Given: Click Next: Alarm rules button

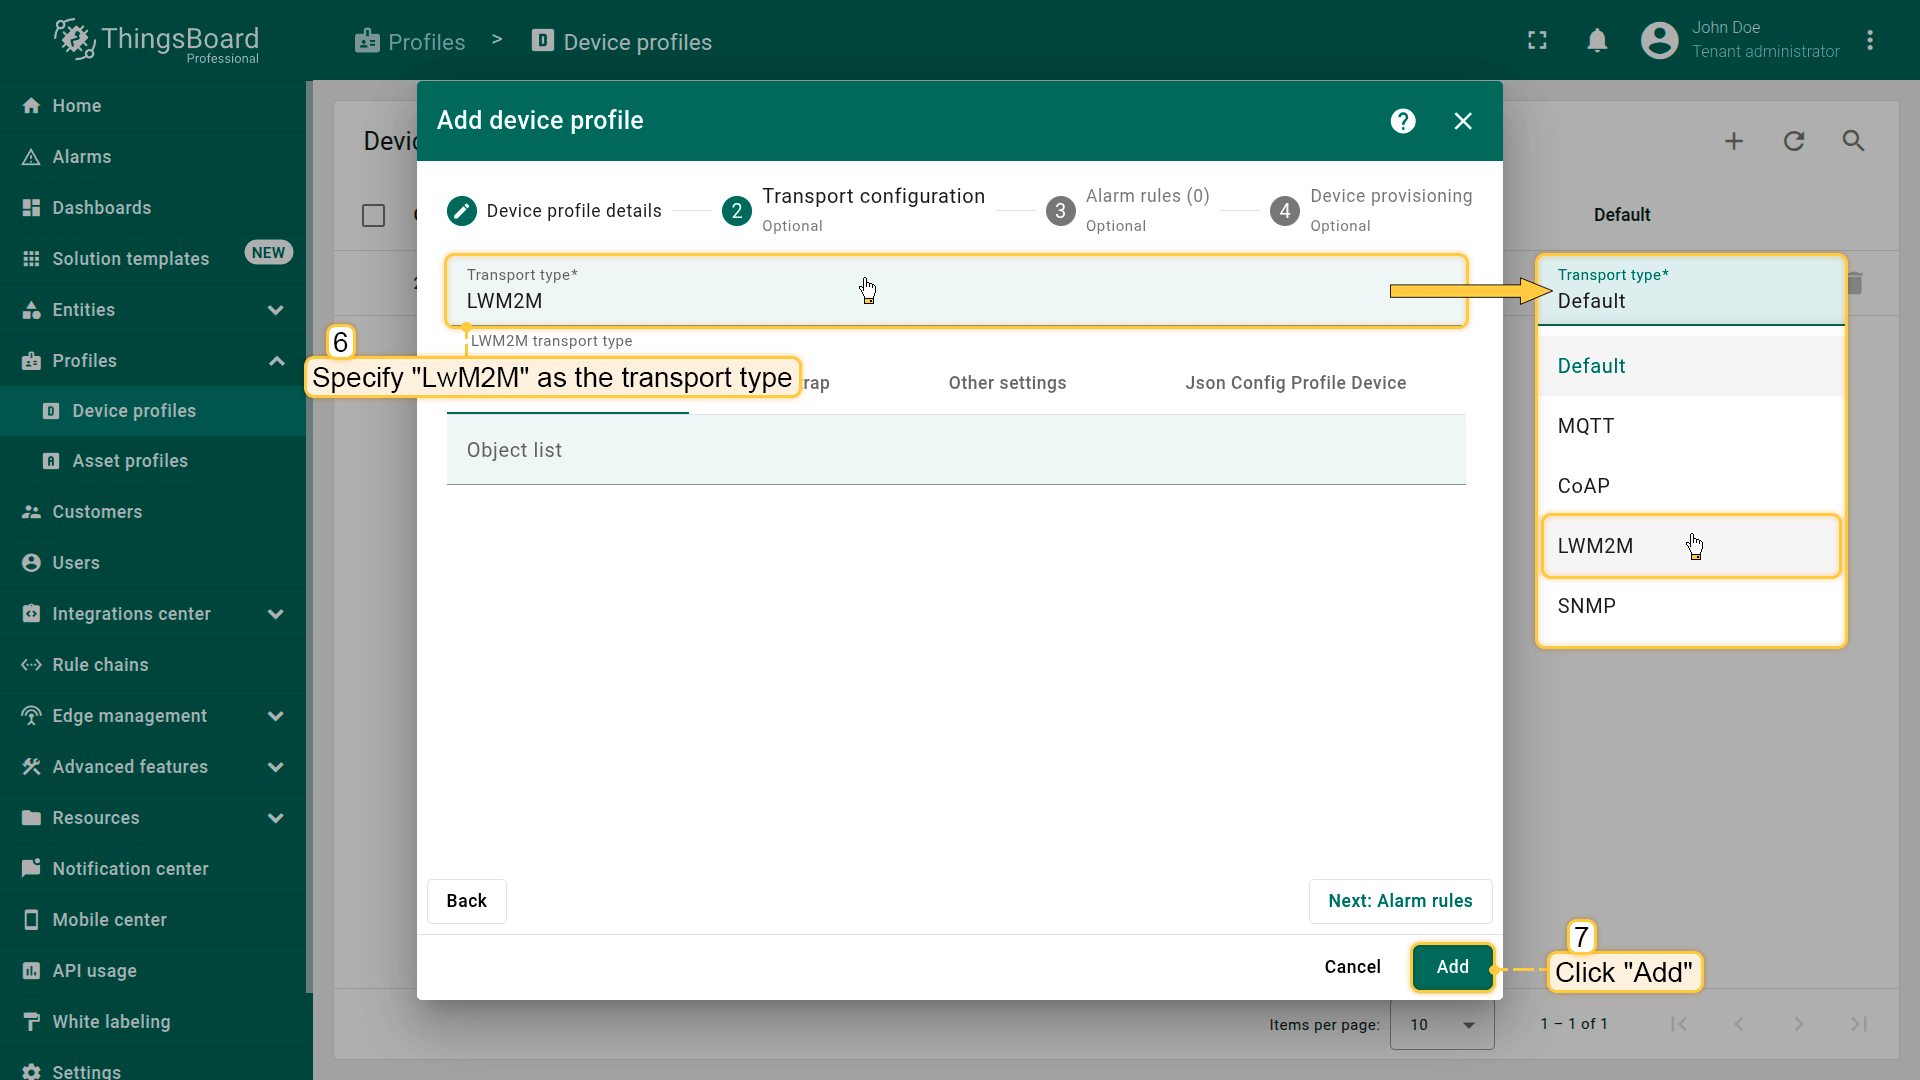Looking at the screenshot, I should [1399, 901].
